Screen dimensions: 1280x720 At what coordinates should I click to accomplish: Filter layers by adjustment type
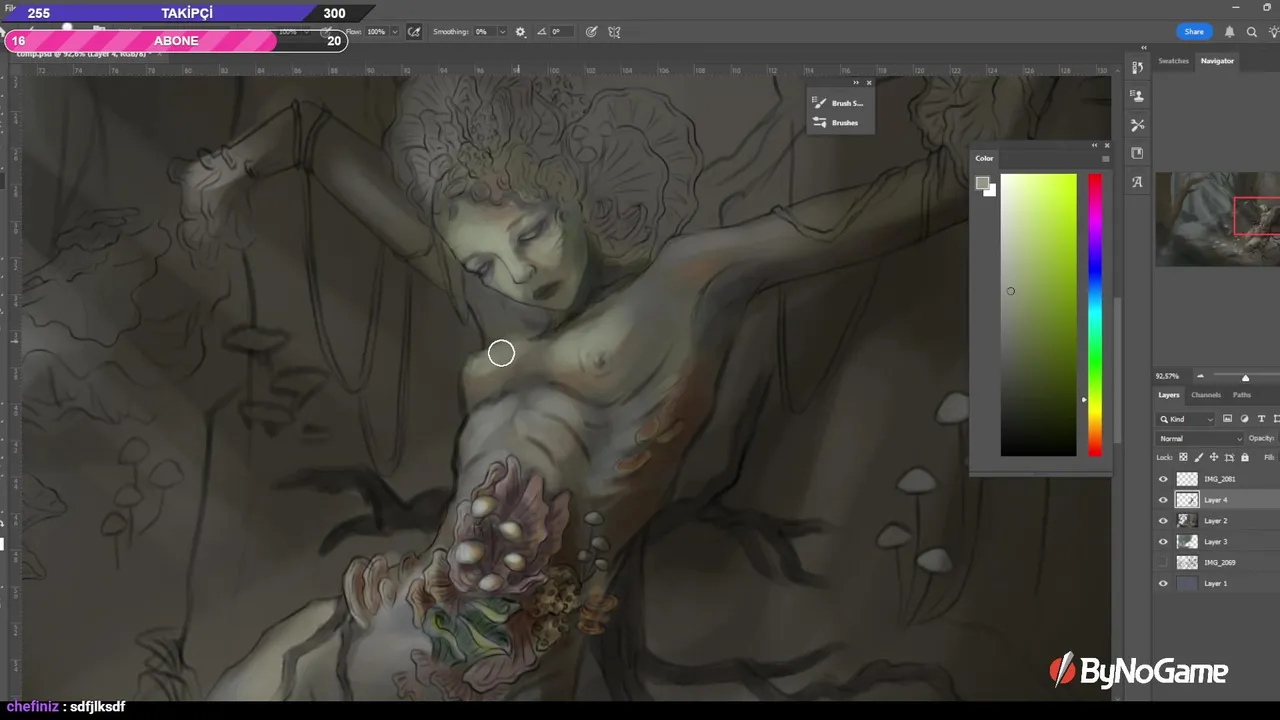[1244, 419]
